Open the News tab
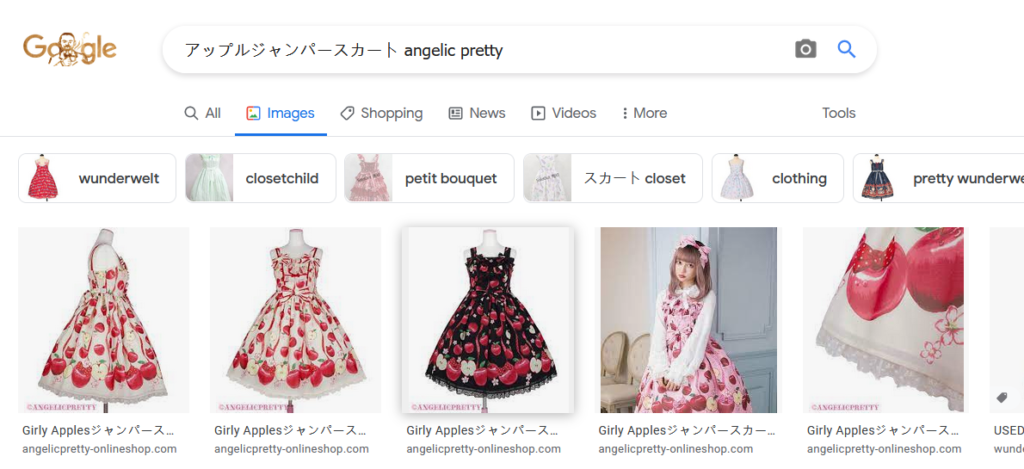The image size is (1024, 469). [x=477, y=113]
